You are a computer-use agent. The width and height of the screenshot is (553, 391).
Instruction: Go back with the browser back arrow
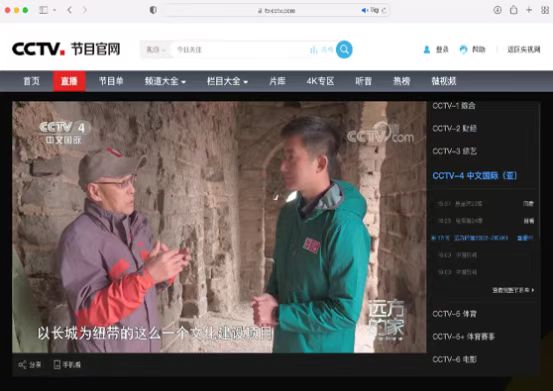pos(69,10)
